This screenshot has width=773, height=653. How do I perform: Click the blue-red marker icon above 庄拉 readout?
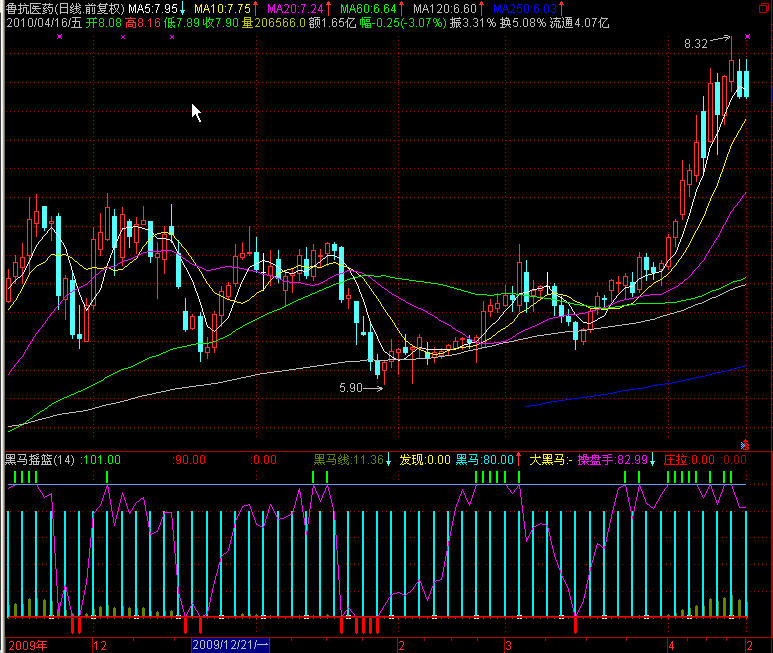tap(745, 445)
